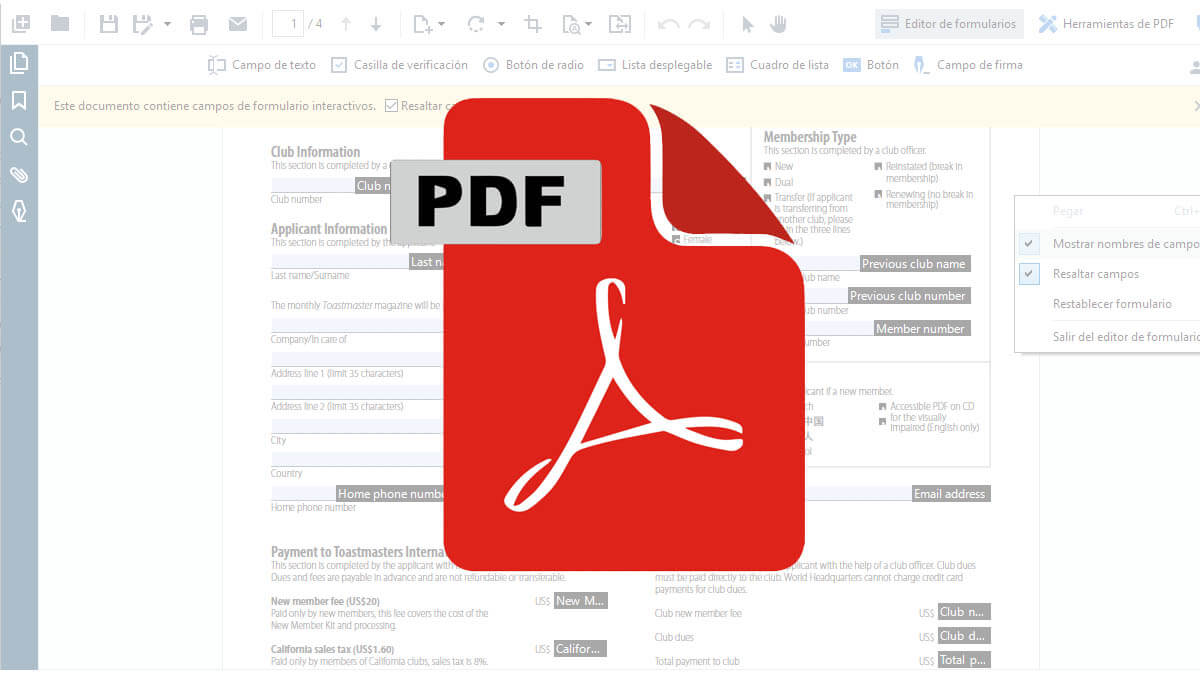Choose Restablecer formulario from the menu
Viewport: 1200px width, 675px height.
coord(1109,304)
